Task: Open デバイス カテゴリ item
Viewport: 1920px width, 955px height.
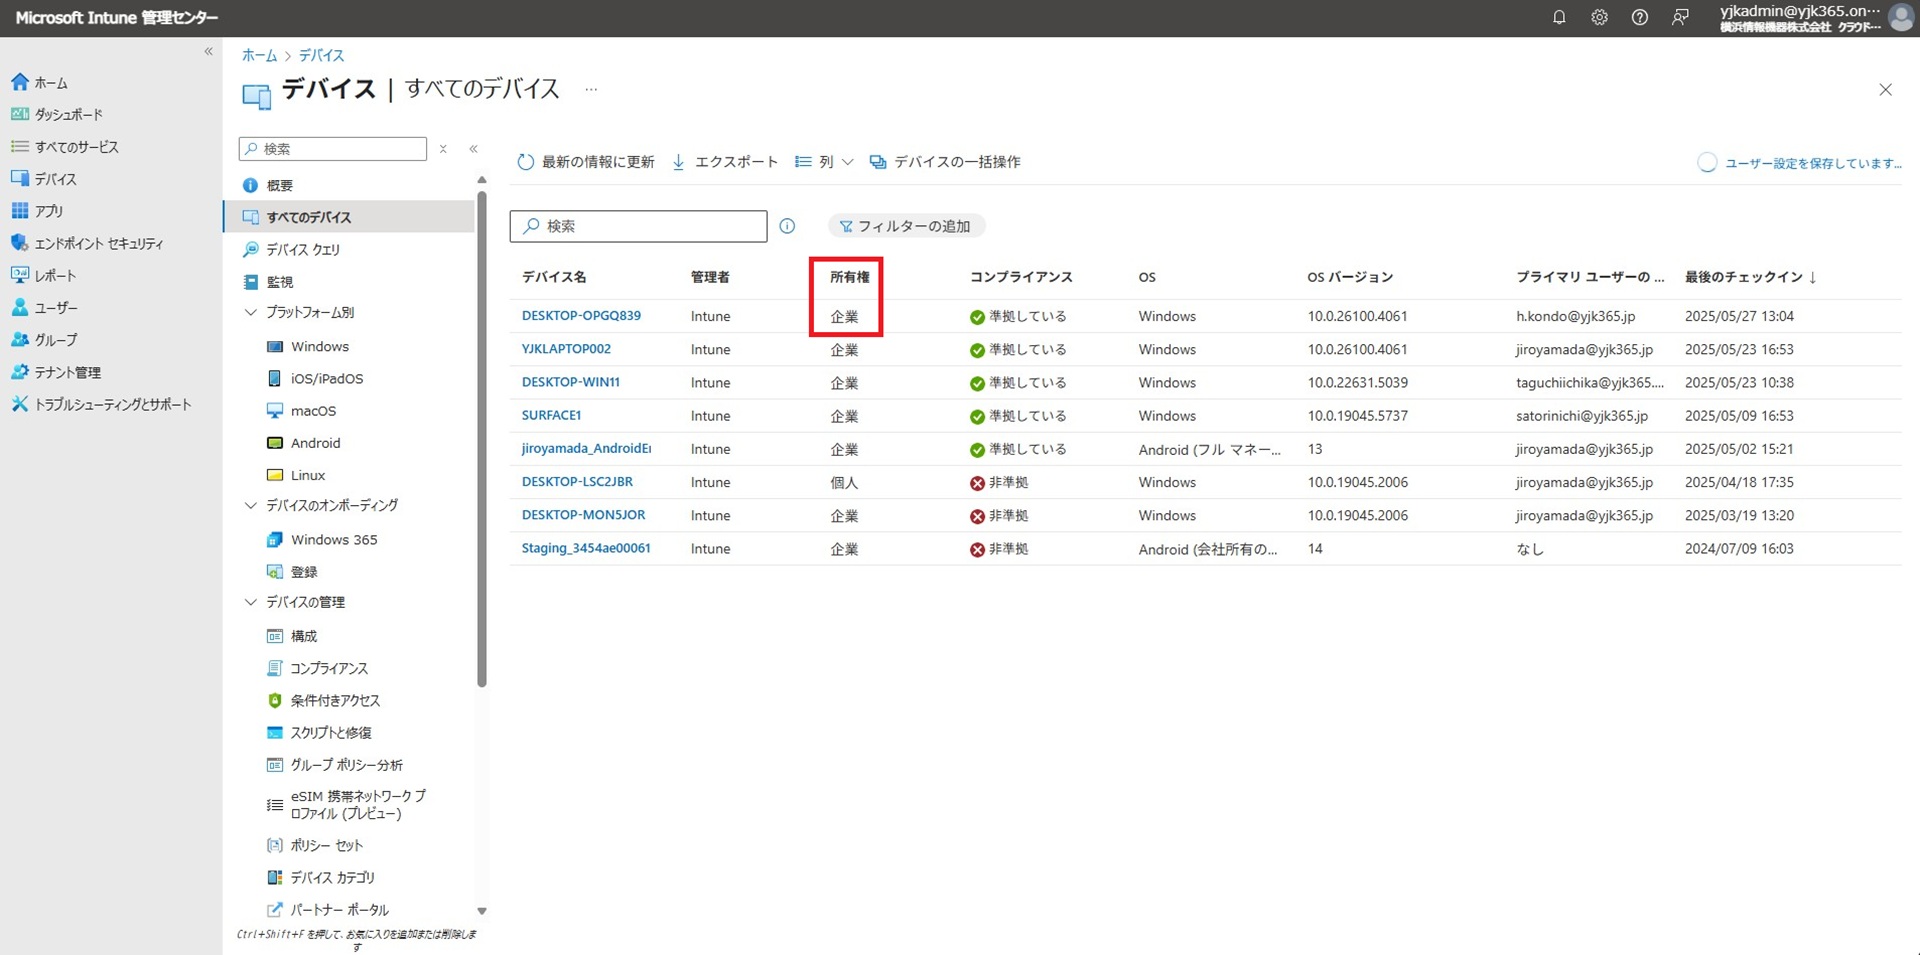Action: [332, 877]
